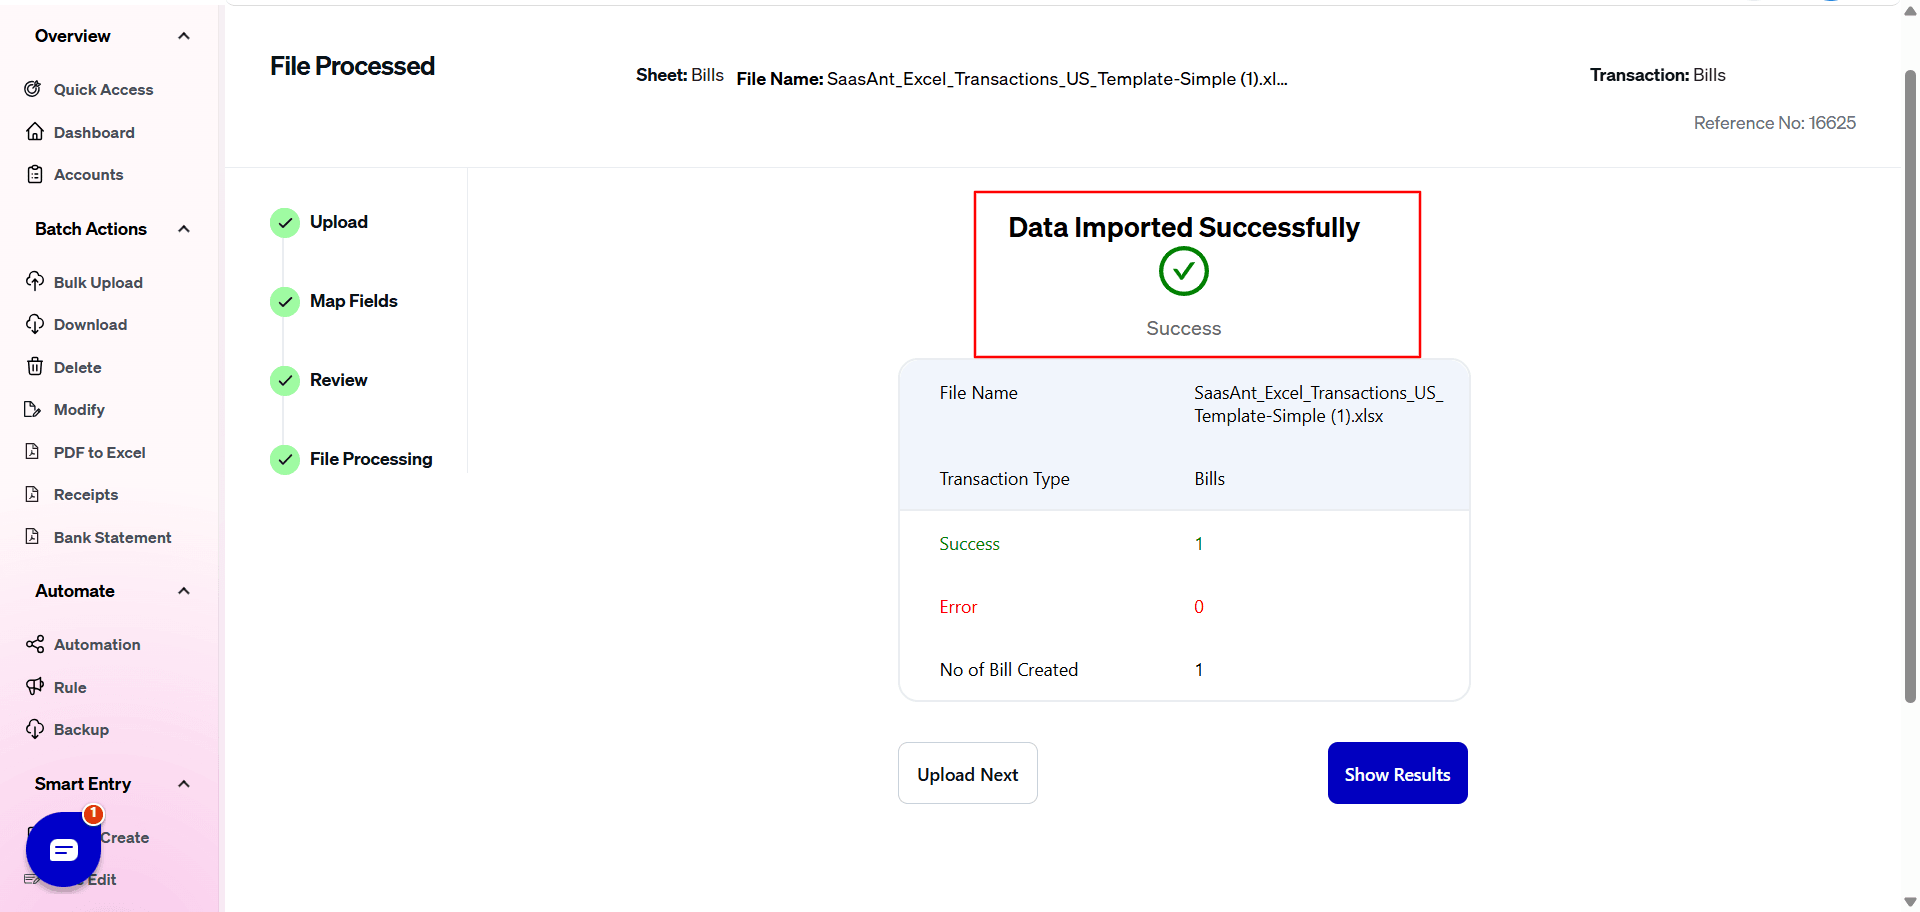1920x912 pixels.
Task: Click the Review step label
Action: point(338,380)
